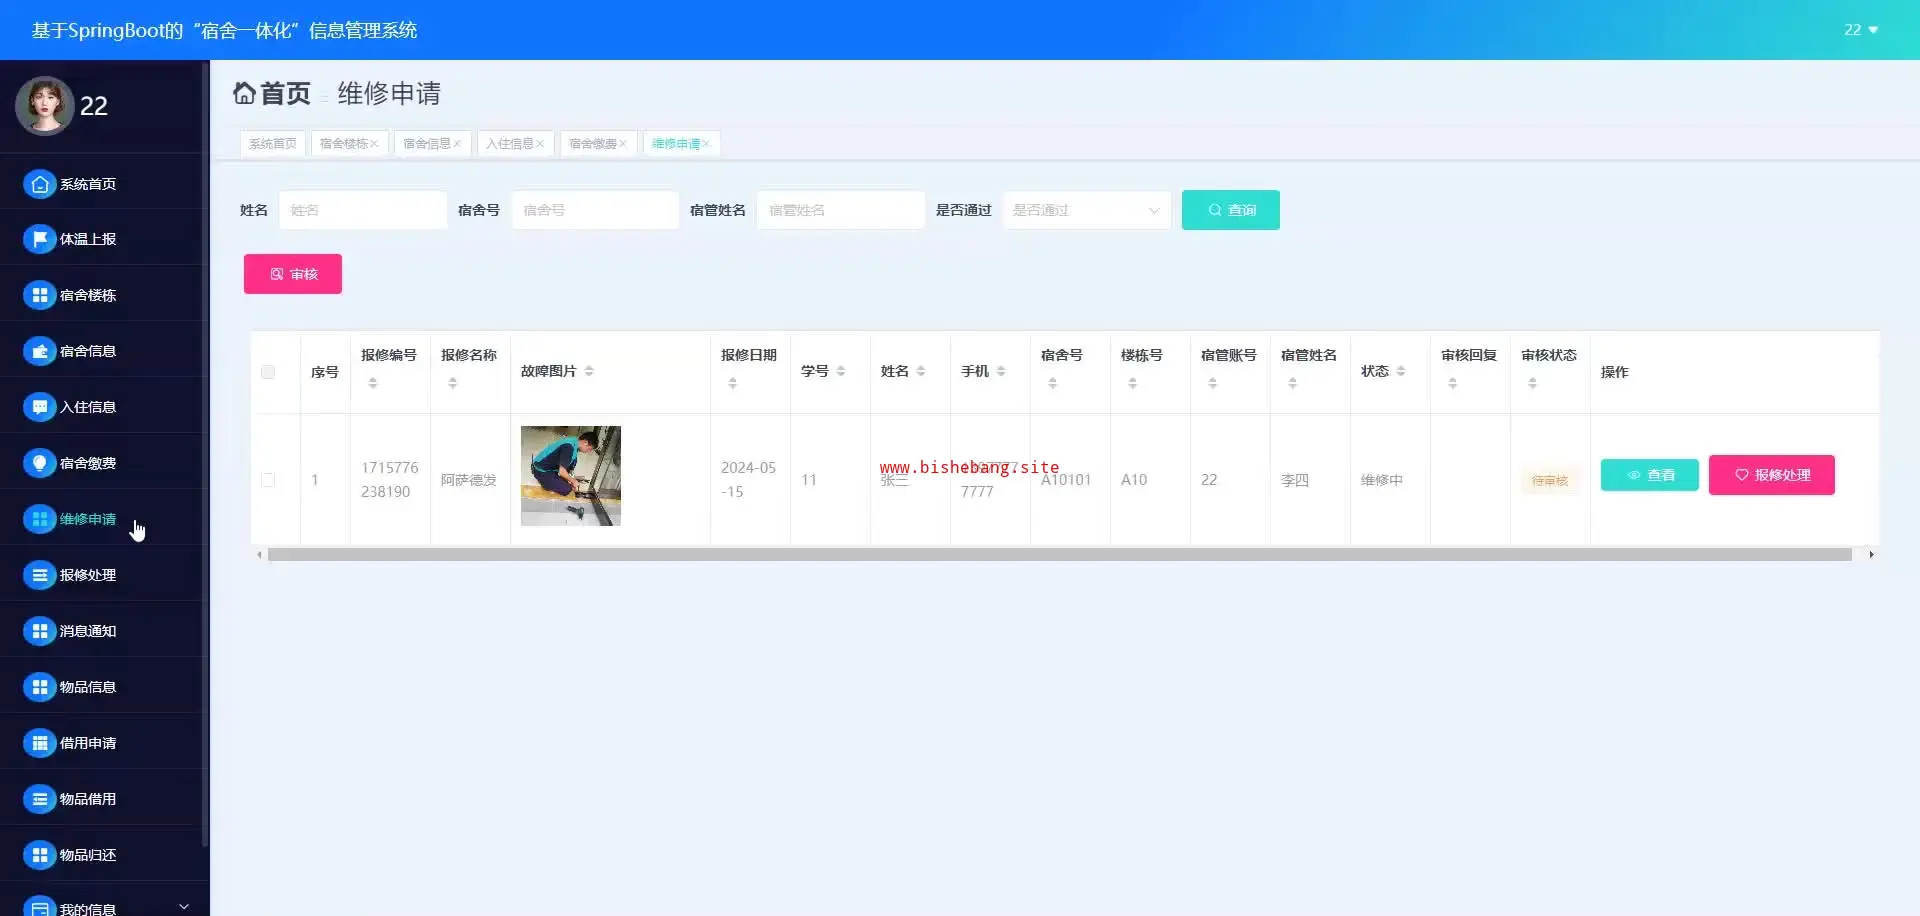The height and width of the screenshot is (916, 1920).
Task: Click the pink 审核 button
Action: click(293, 274)
